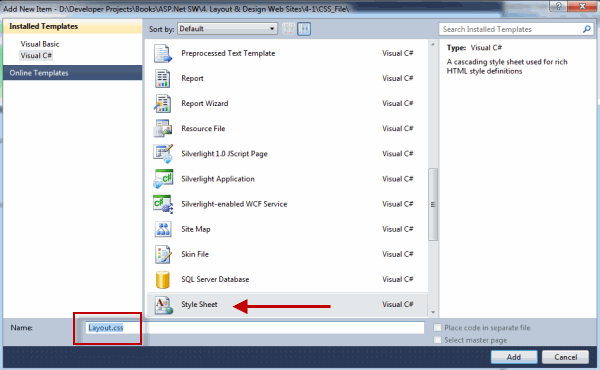Screen dimensions: 600x370
Task: Click the Search Installed Templates box
Action: point(515,29)
